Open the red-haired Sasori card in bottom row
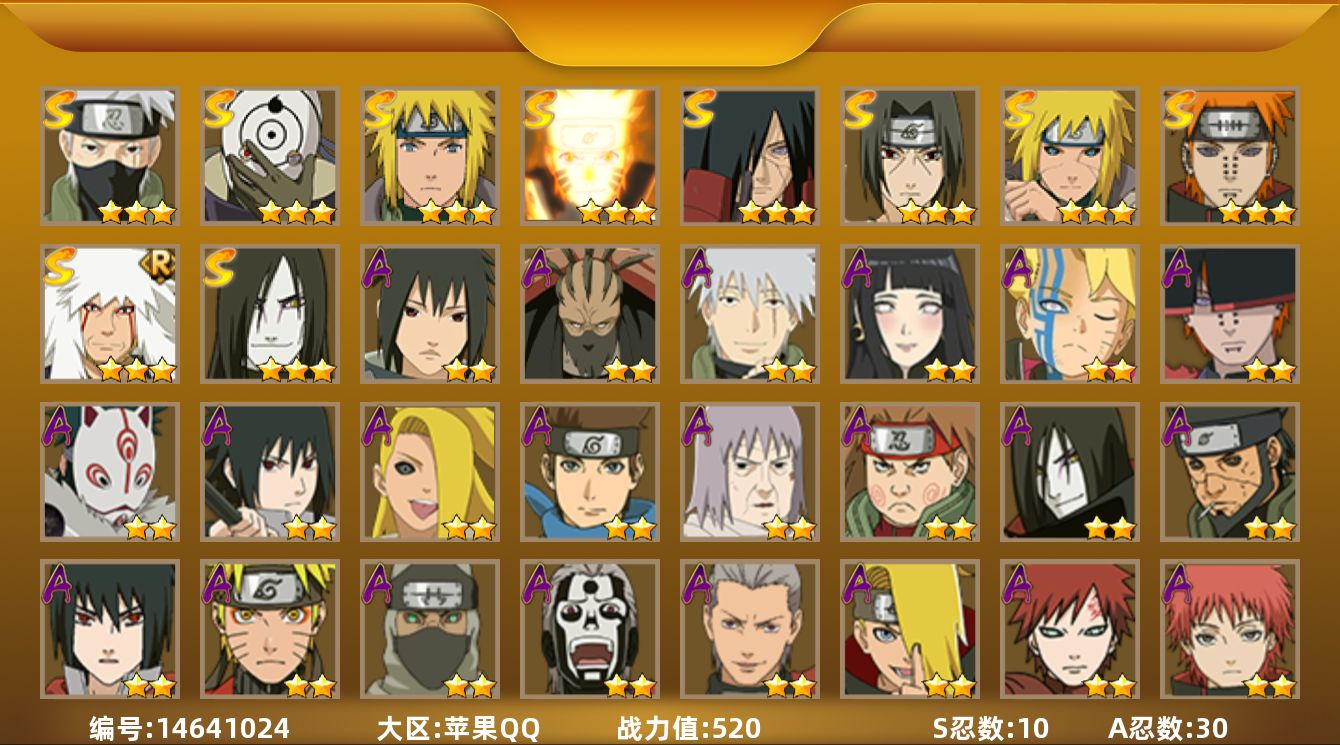Viewport: 1340px width, 745px height. point(1230,629)
